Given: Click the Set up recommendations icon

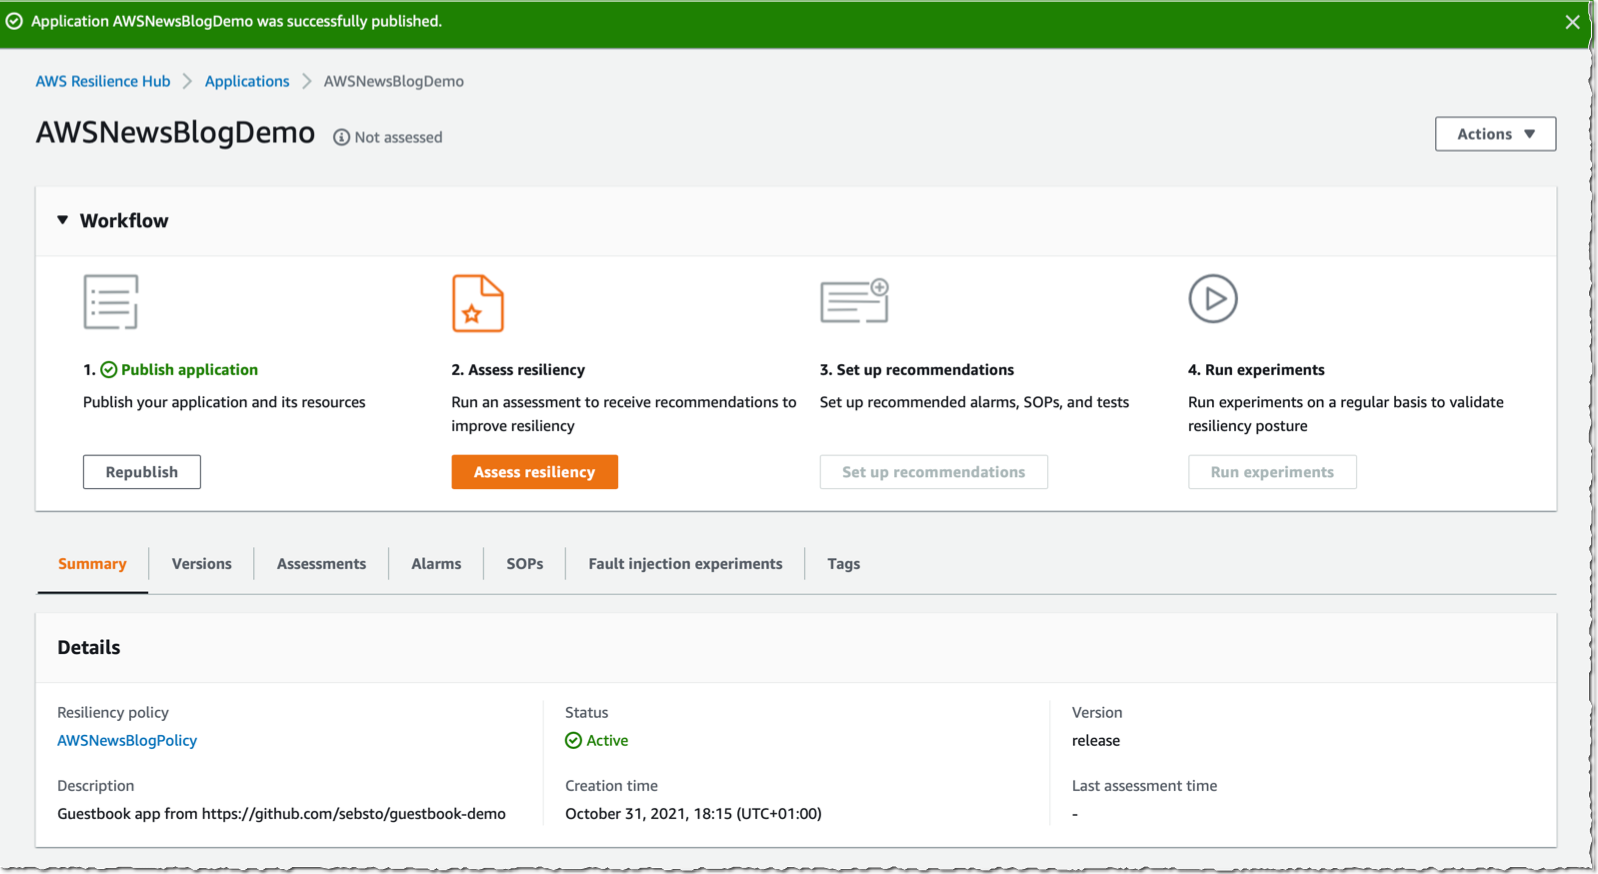Looking at the screenshot, I should coord(854,300).
